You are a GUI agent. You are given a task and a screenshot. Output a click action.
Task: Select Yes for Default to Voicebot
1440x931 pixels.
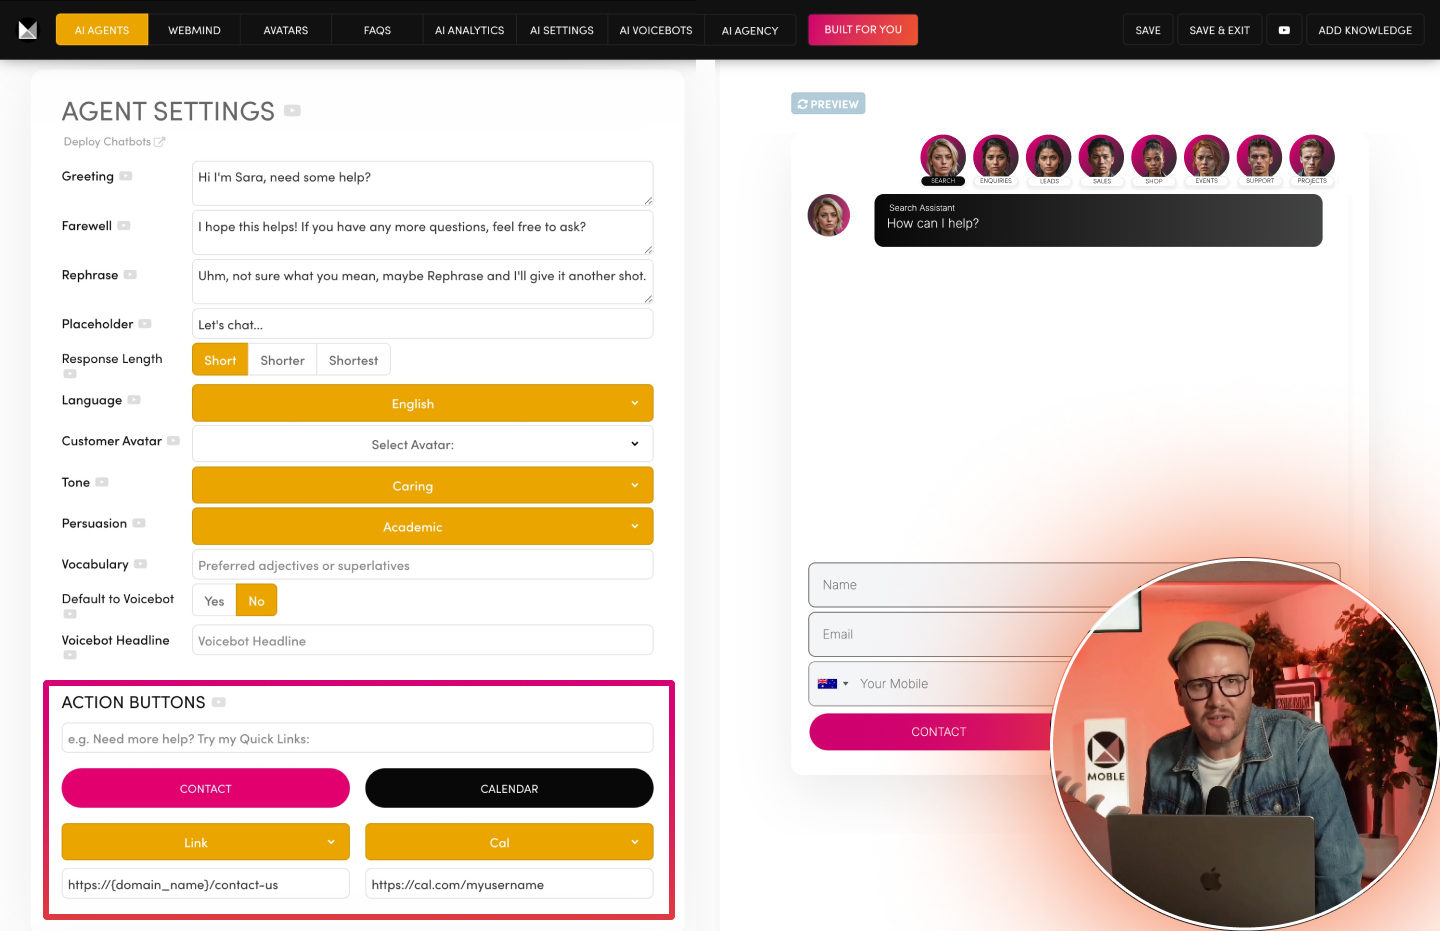pyautogui.click(x=214, y=601)
